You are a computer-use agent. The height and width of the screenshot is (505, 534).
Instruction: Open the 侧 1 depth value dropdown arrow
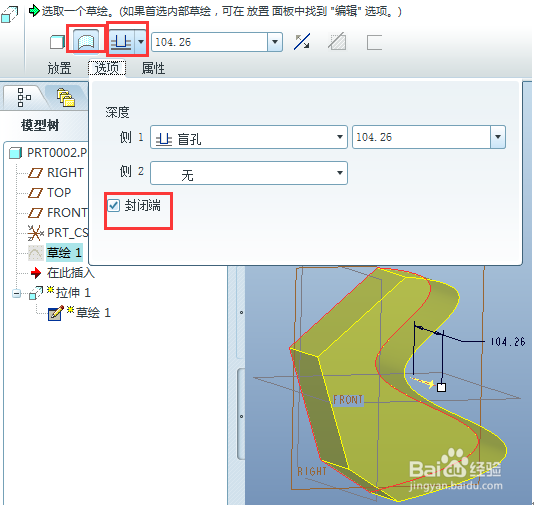coord(498,137)
